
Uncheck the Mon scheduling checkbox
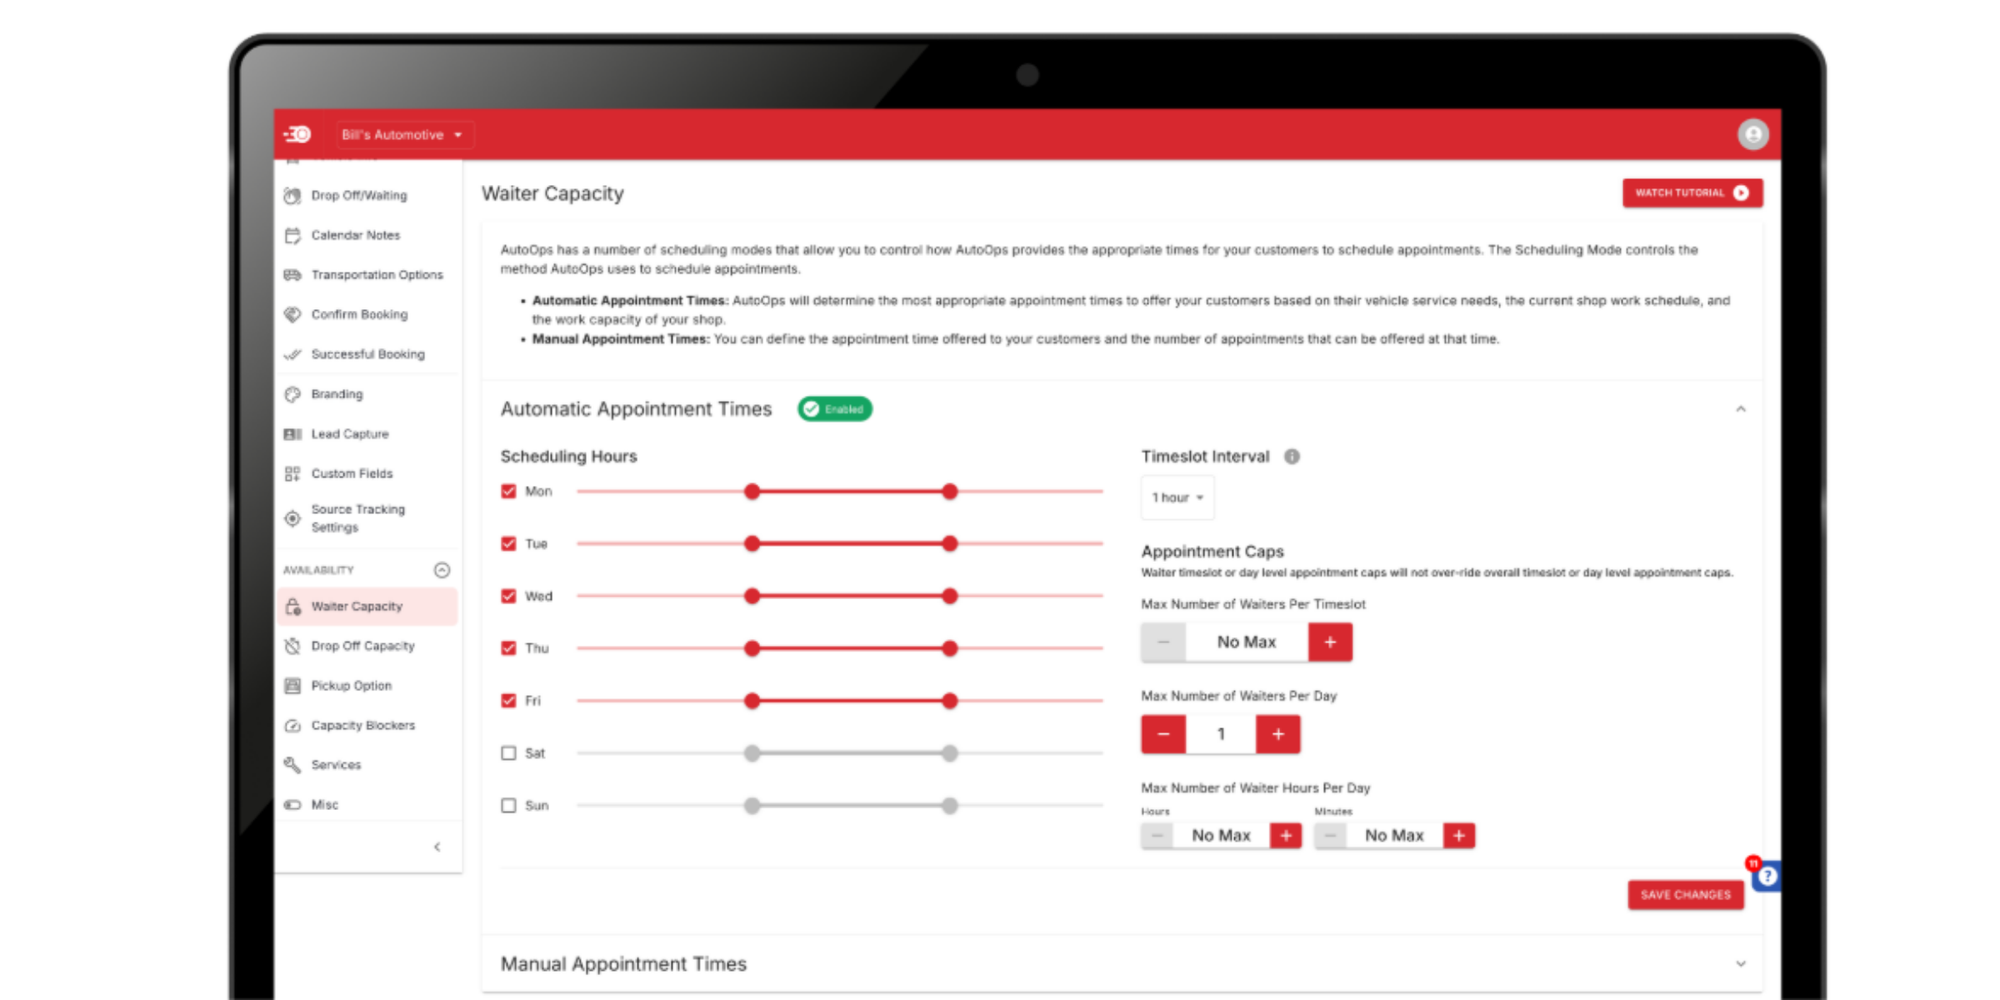point(509,492)
